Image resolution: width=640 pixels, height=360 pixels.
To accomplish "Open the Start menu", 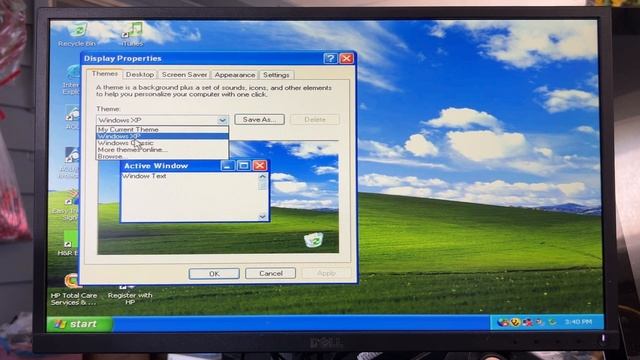I will (80, 324).
